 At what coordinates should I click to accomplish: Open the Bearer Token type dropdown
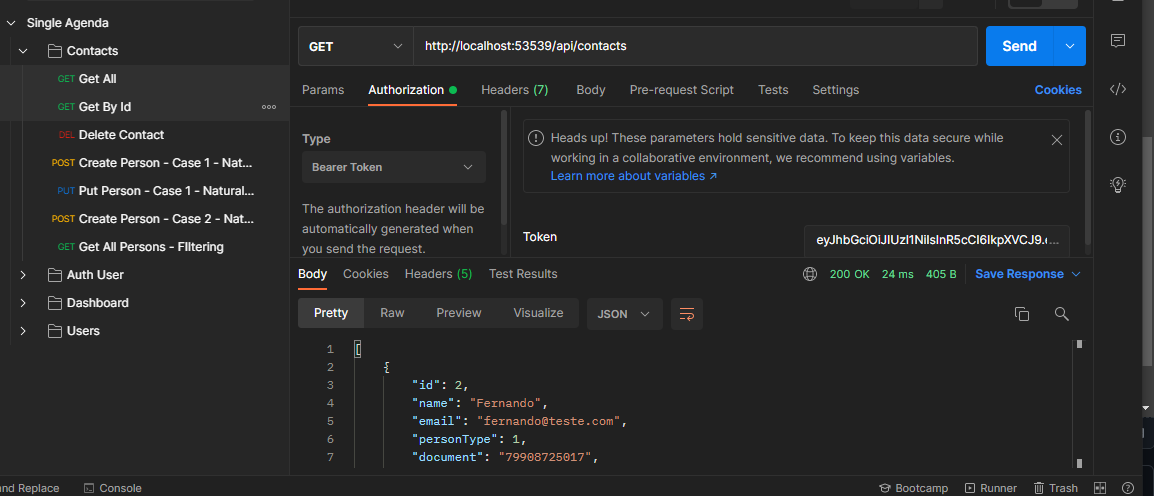click(394, 167)
